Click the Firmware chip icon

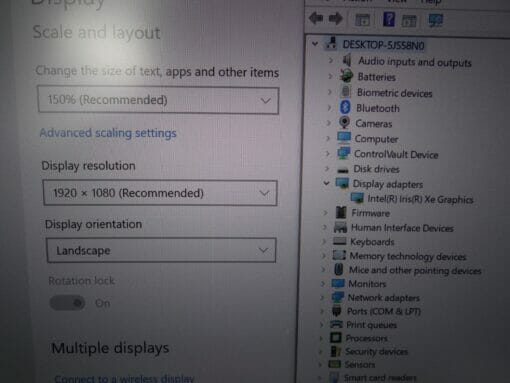pos(341,212)
